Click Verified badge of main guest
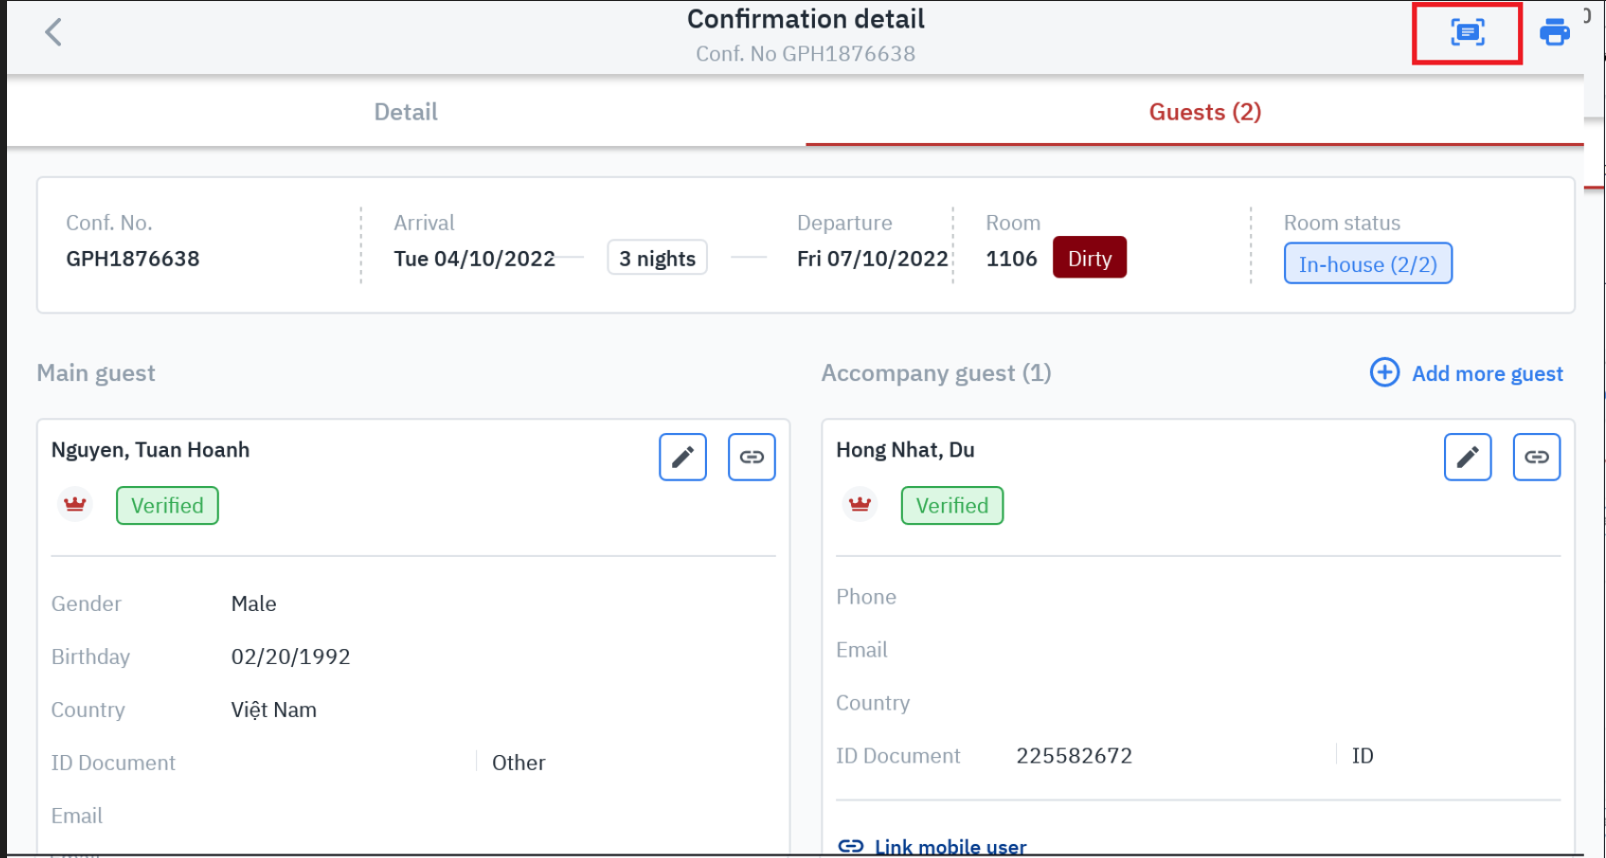Viewport: 1606px width, 858px height. tap(167, 506)
